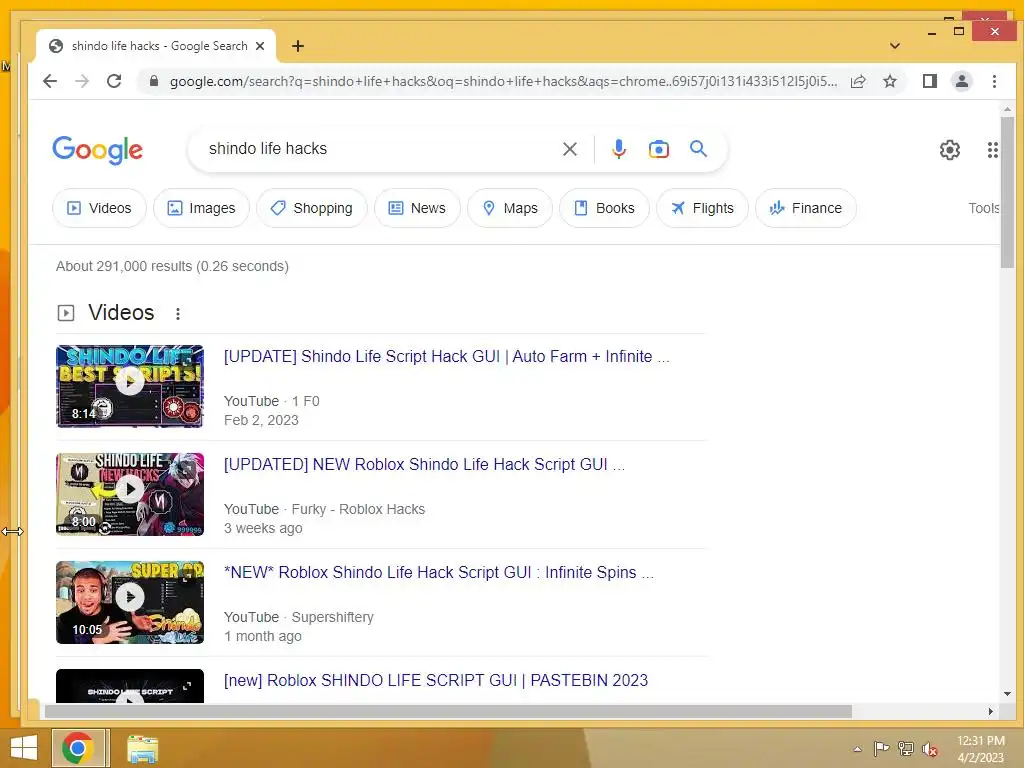Image resolution: width=1024 pixels, height=768 pixels.
Task: Open network status tray icon
Action: click(x=905, y=749)
